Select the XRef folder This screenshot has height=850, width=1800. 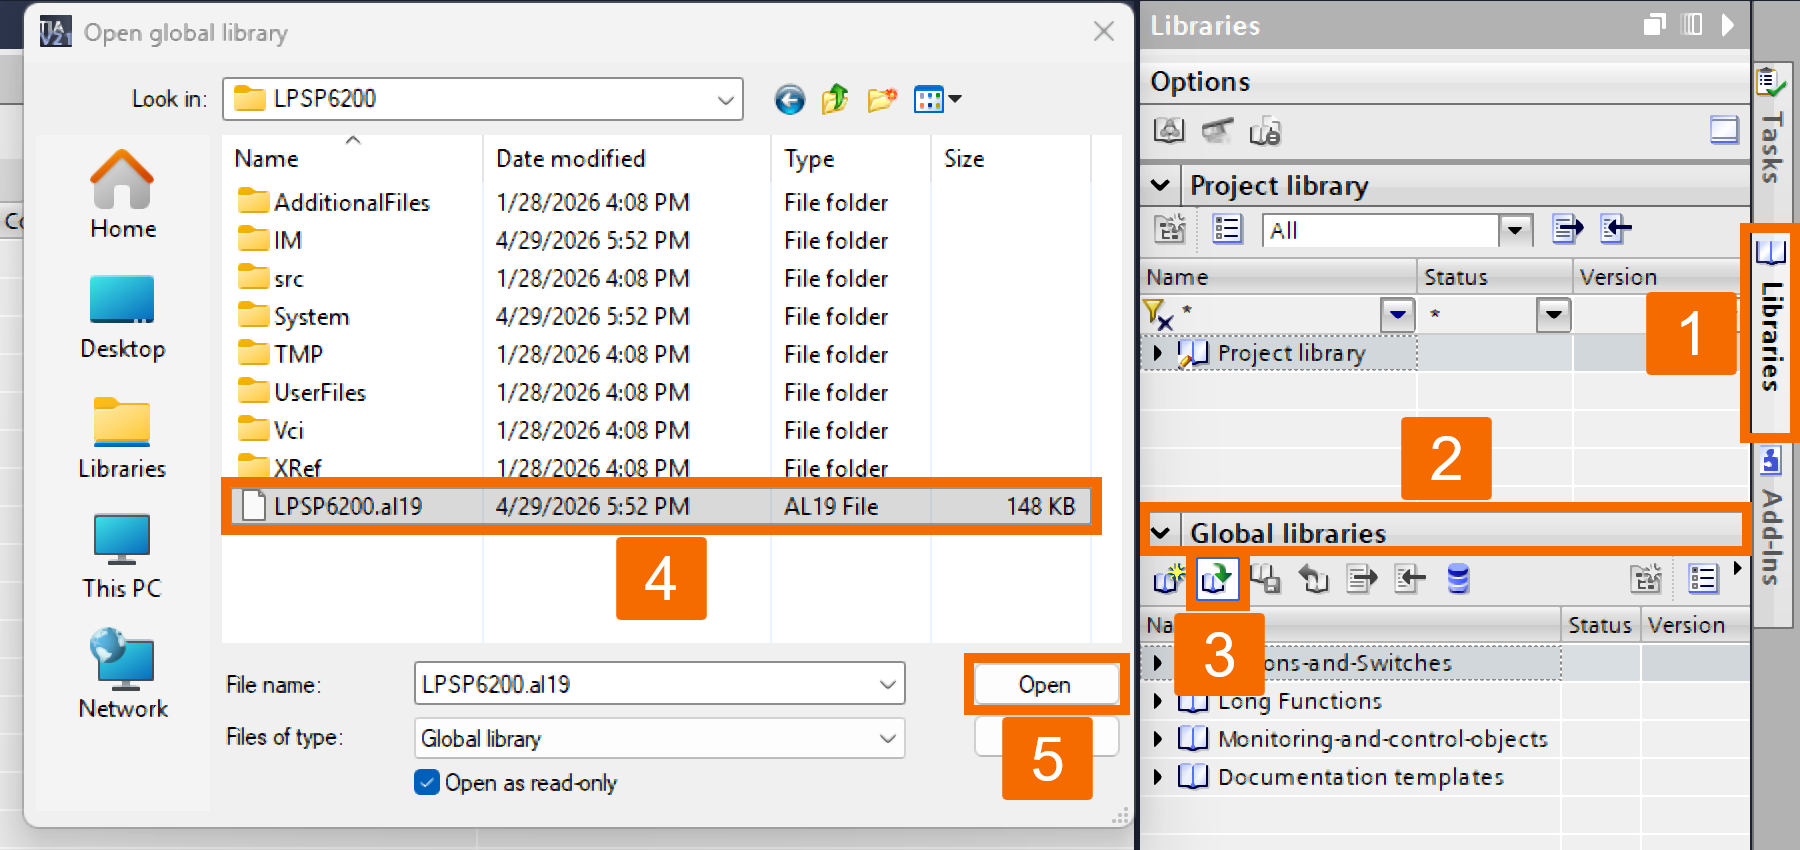click(x=279, y=467)
